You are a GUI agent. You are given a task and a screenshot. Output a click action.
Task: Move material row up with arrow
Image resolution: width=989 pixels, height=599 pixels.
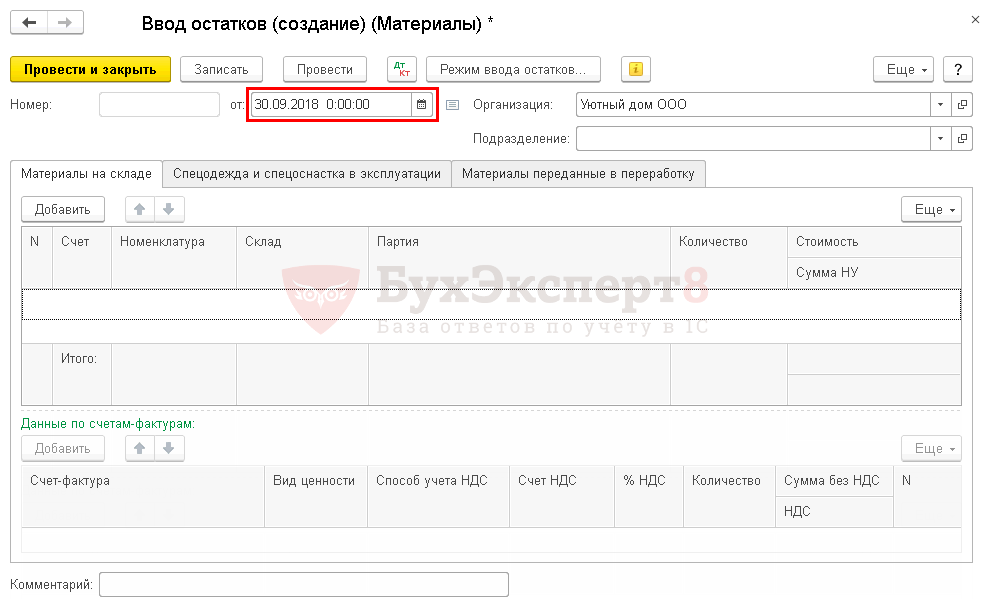tap(140, 209)
